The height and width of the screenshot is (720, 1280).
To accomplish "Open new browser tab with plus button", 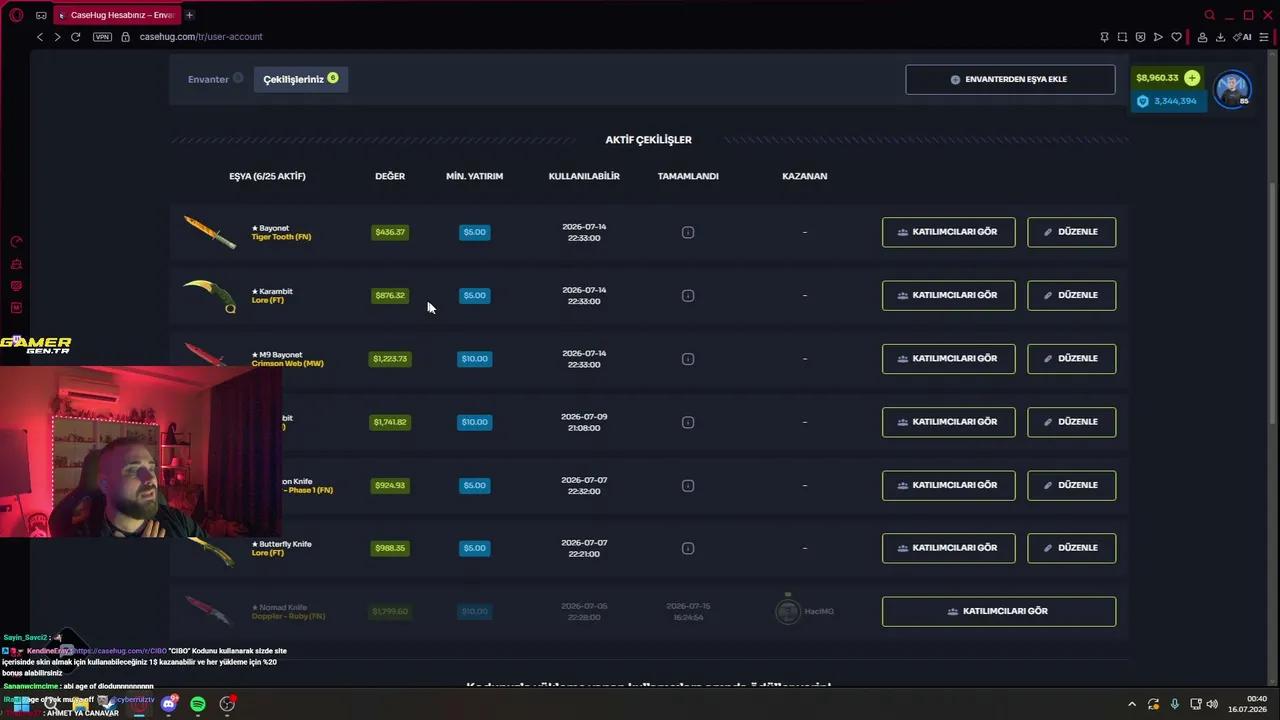I will [189, 15].
